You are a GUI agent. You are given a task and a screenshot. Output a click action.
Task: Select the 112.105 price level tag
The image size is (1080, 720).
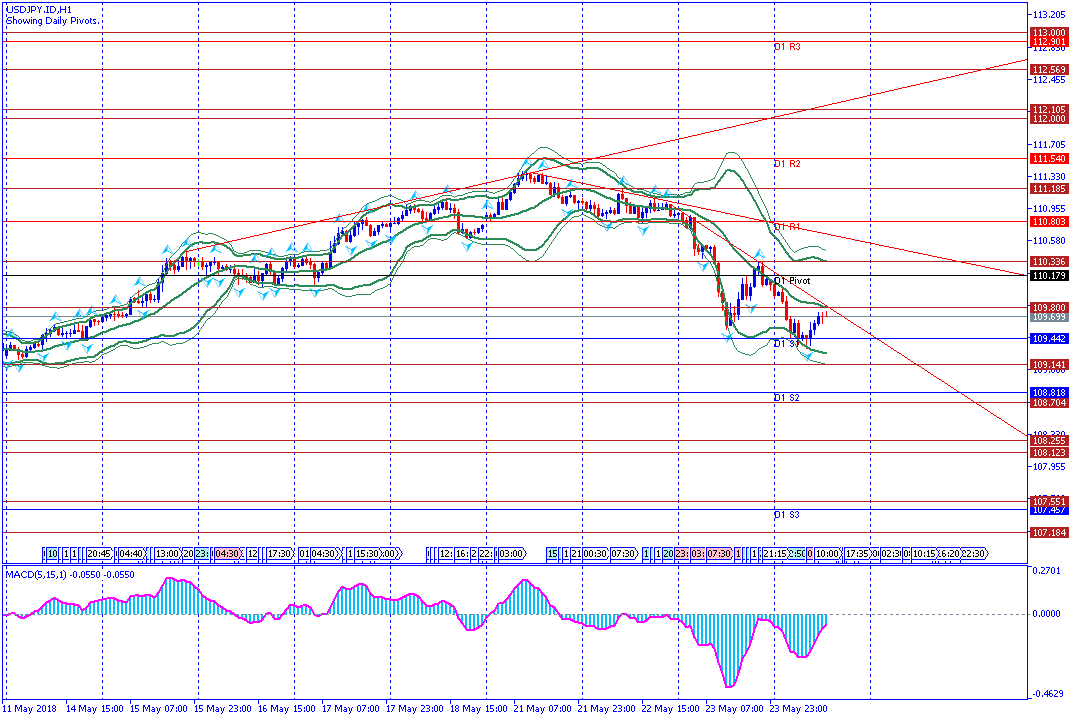tap(1049, 110)
